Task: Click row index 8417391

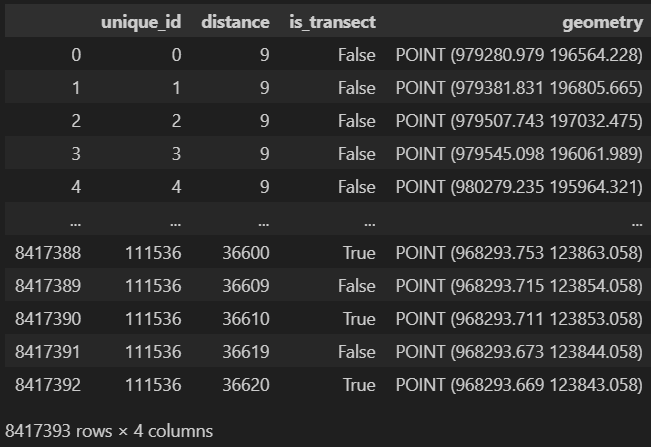Action: click(48, 352)
